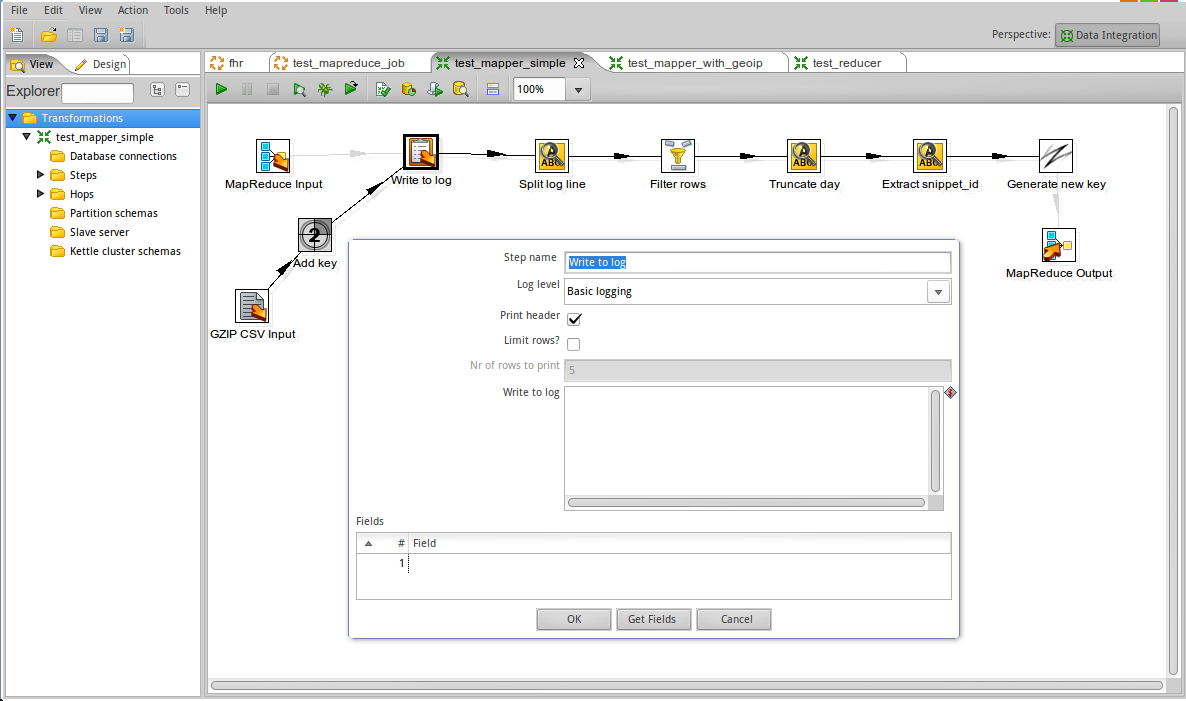Expand the Hops tree folder

40,194
